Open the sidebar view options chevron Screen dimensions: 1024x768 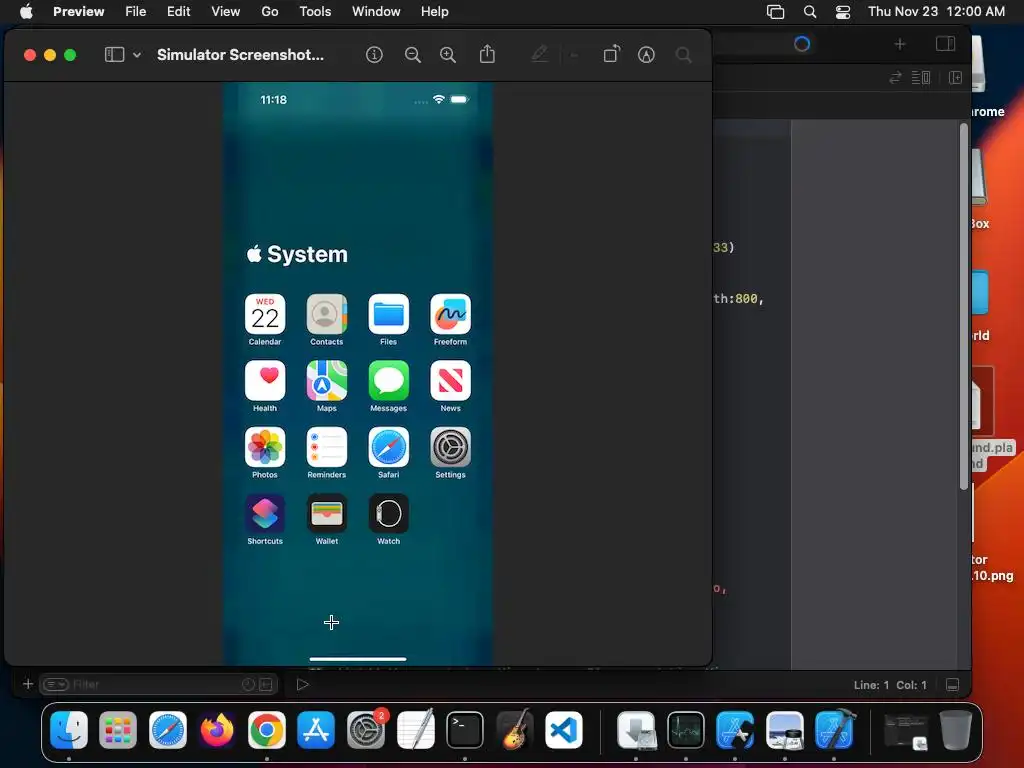tap(137, 55)
